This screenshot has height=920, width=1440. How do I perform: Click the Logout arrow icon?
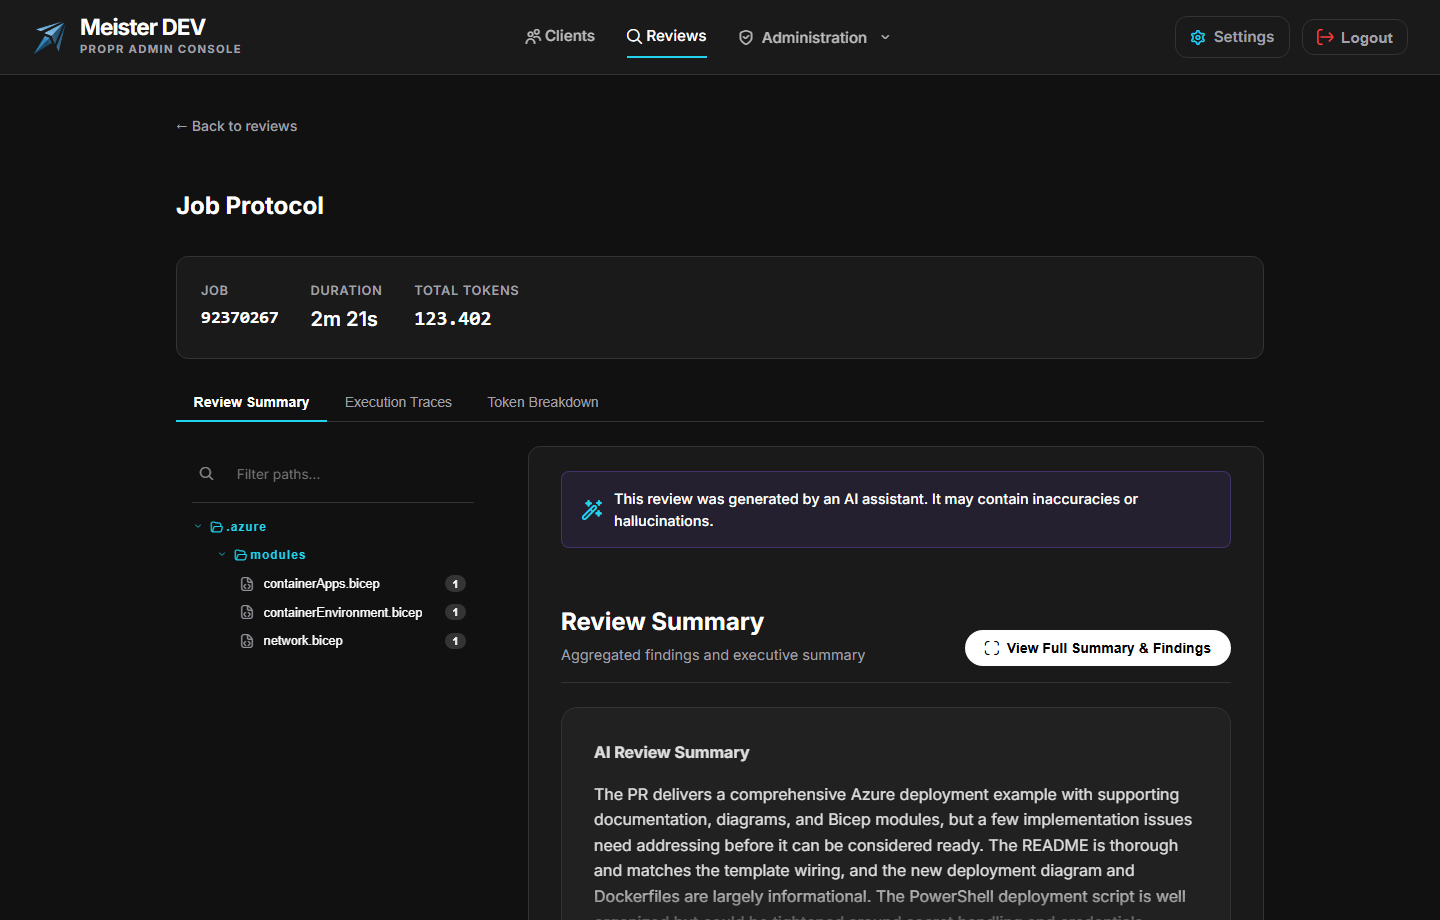pos(1325,37)
